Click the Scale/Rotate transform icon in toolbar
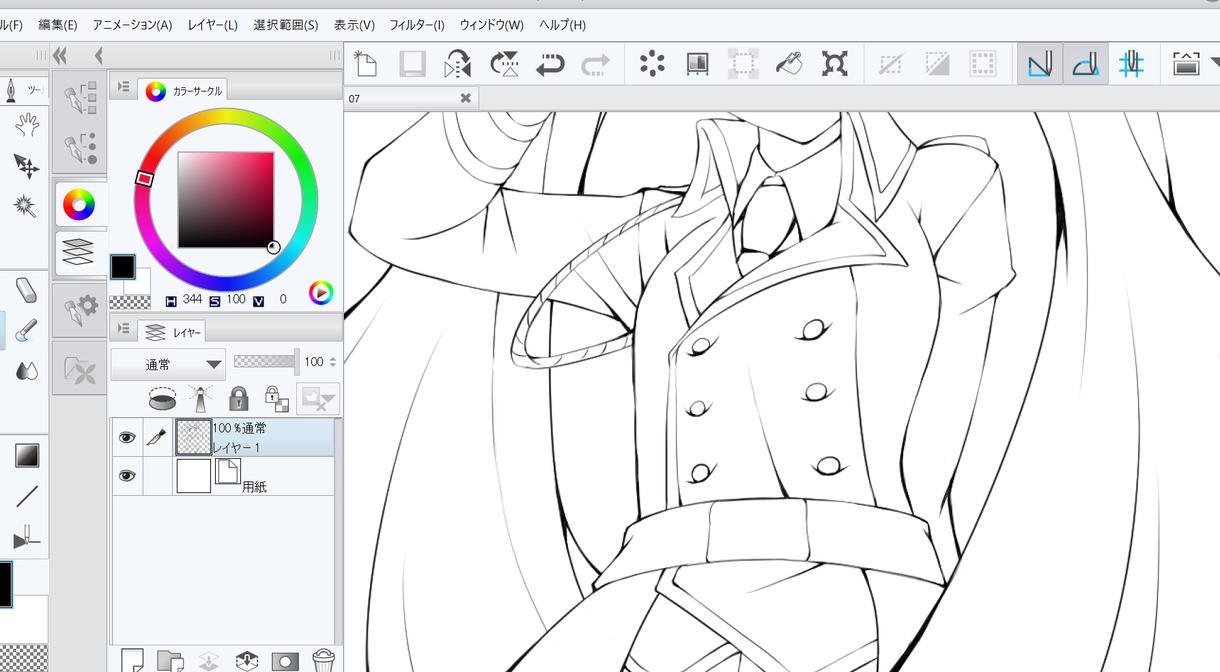 (834, 65)
